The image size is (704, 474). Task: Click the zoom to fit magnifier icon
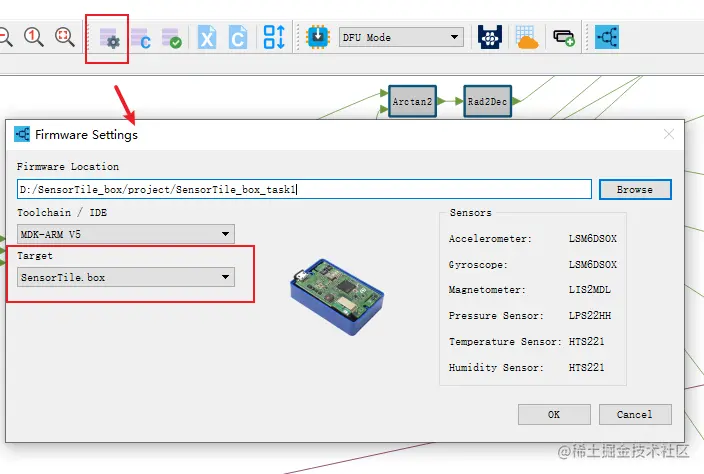click(65, 37)
